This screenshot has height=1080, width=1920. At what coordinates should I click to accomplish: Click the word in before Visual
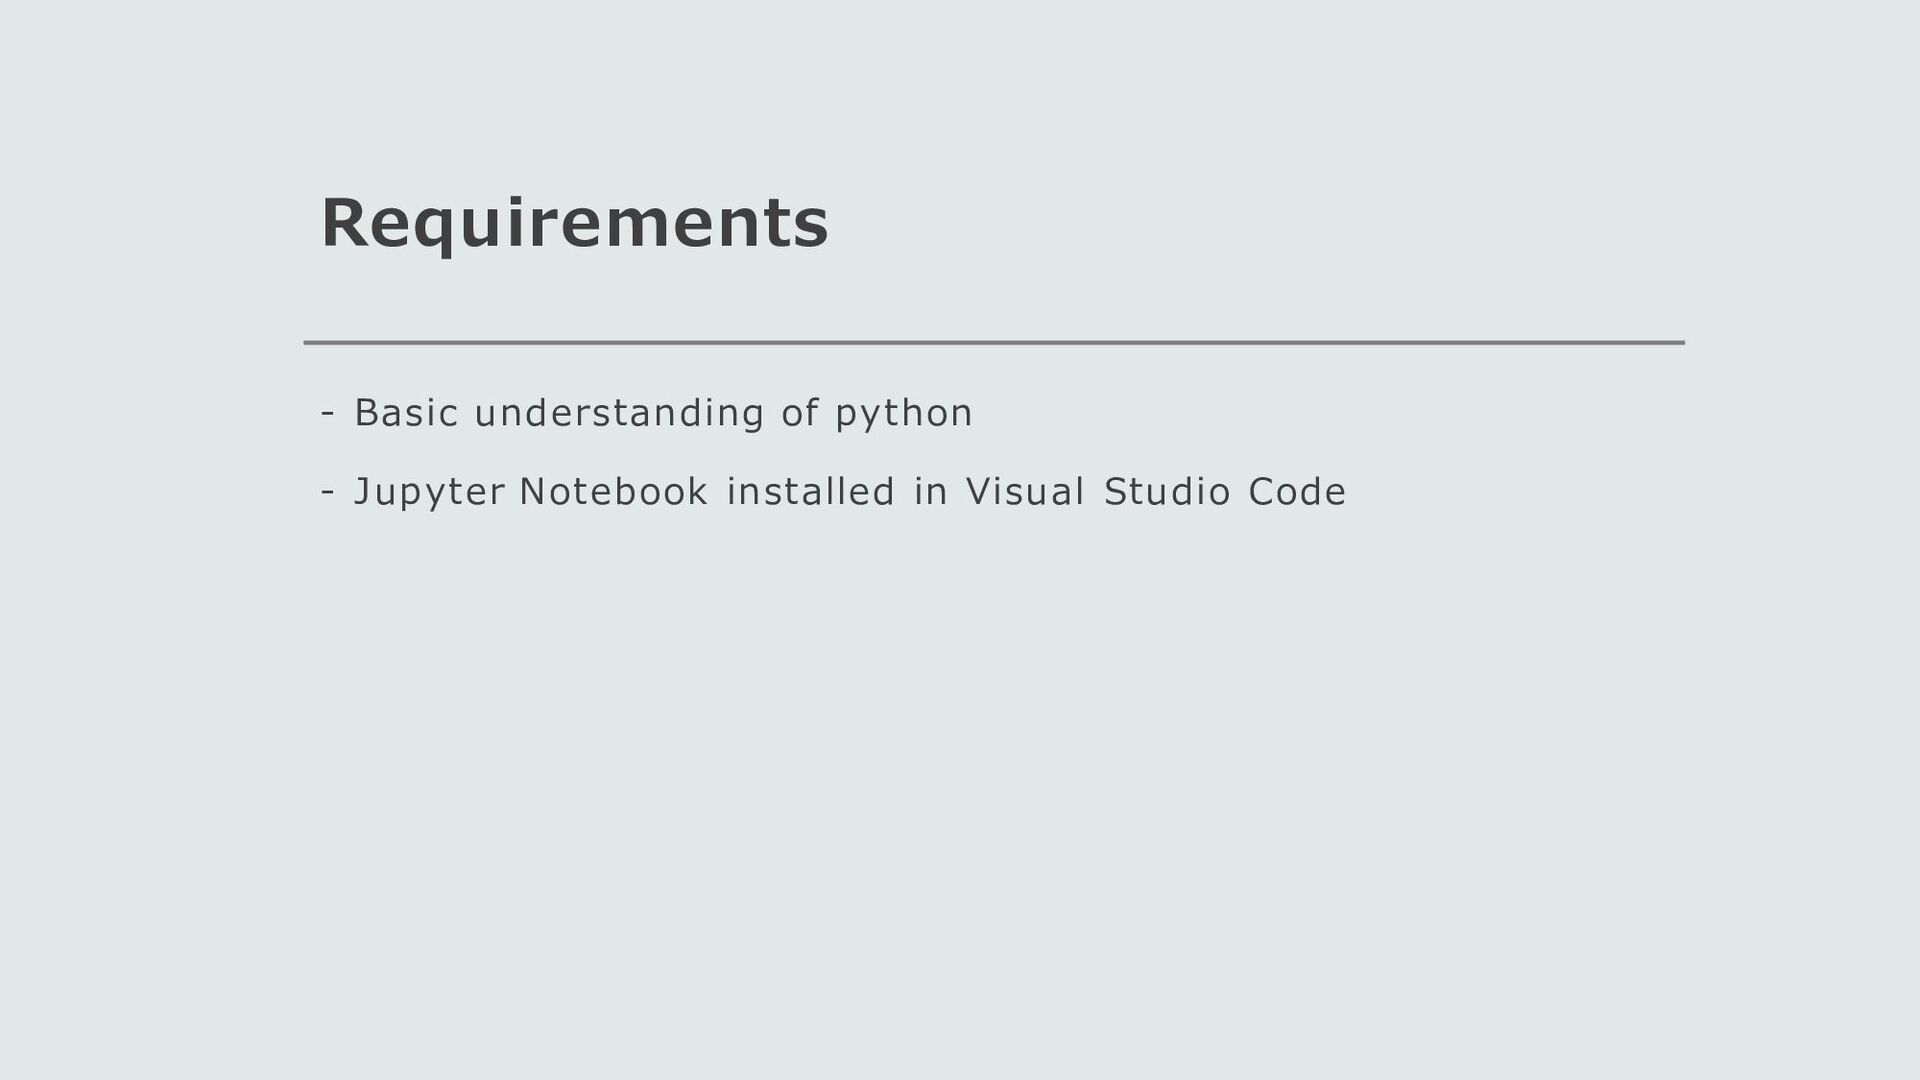tap(930, 491)
